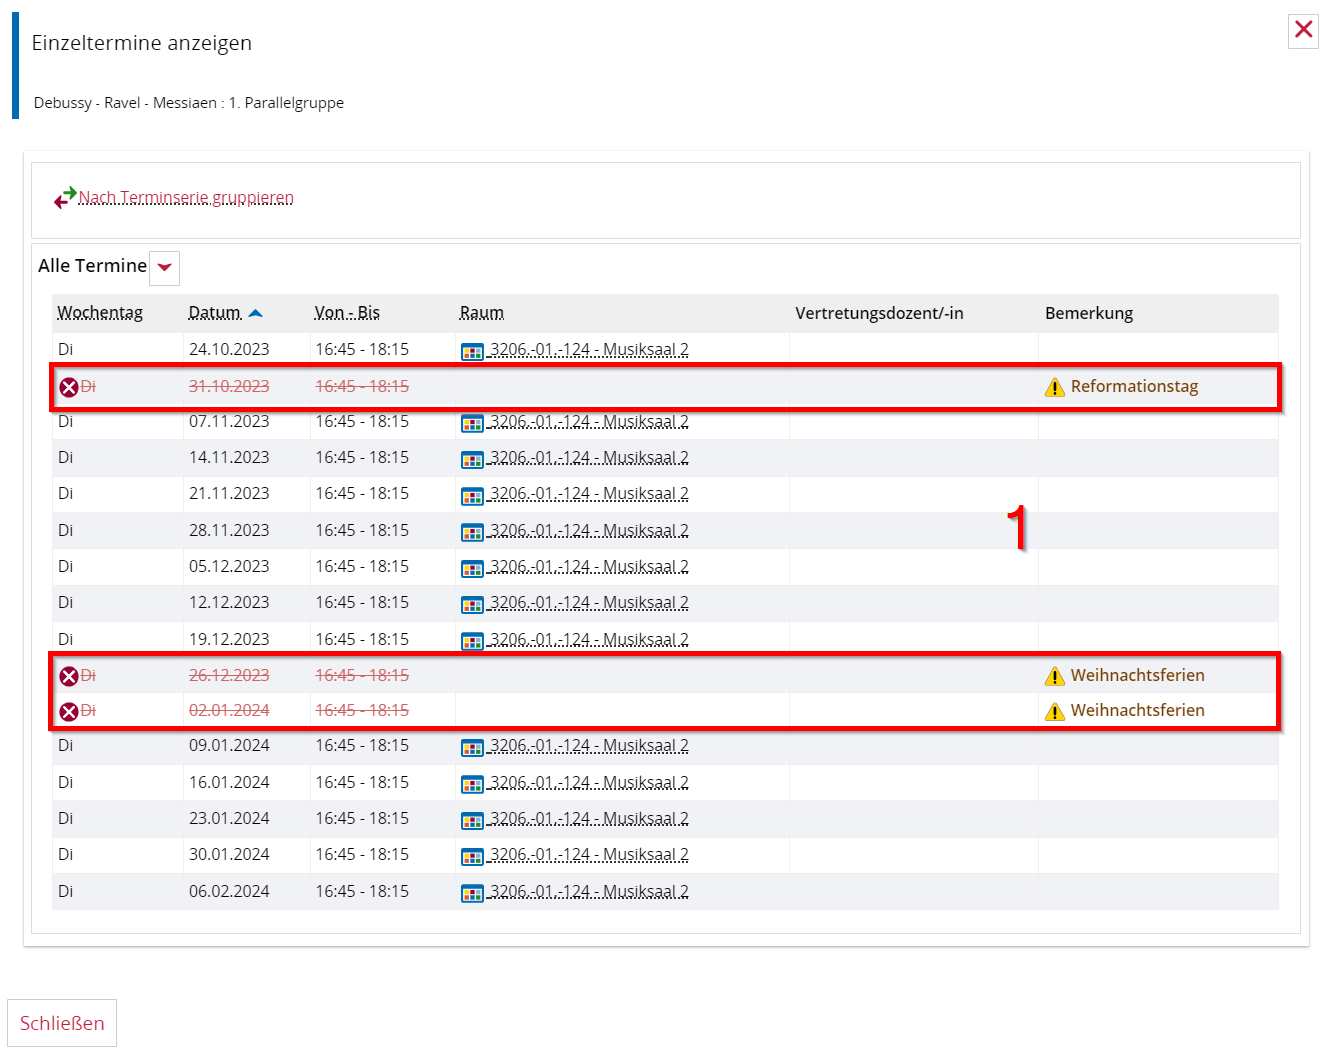Close the dialog with the red X
Screen dimensions: 1320x1054
(1303, 29)
